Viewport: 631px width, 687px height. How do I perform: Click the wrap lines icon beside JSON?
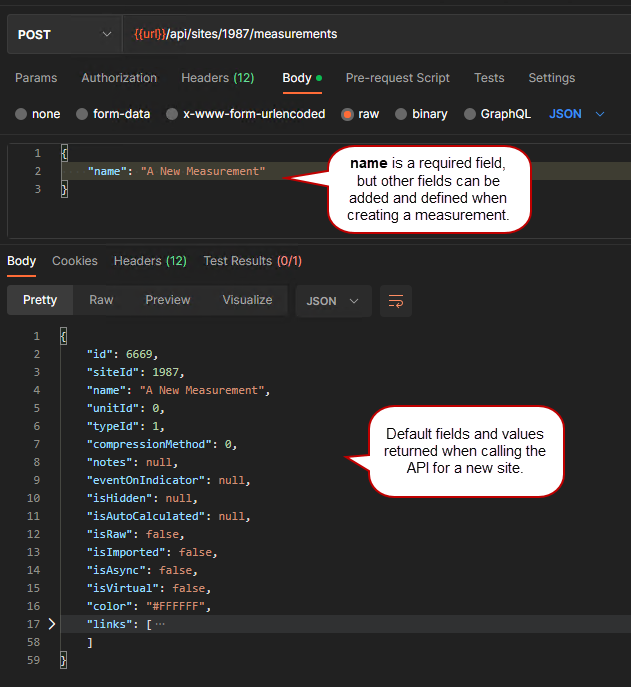(x=396, y=300)
